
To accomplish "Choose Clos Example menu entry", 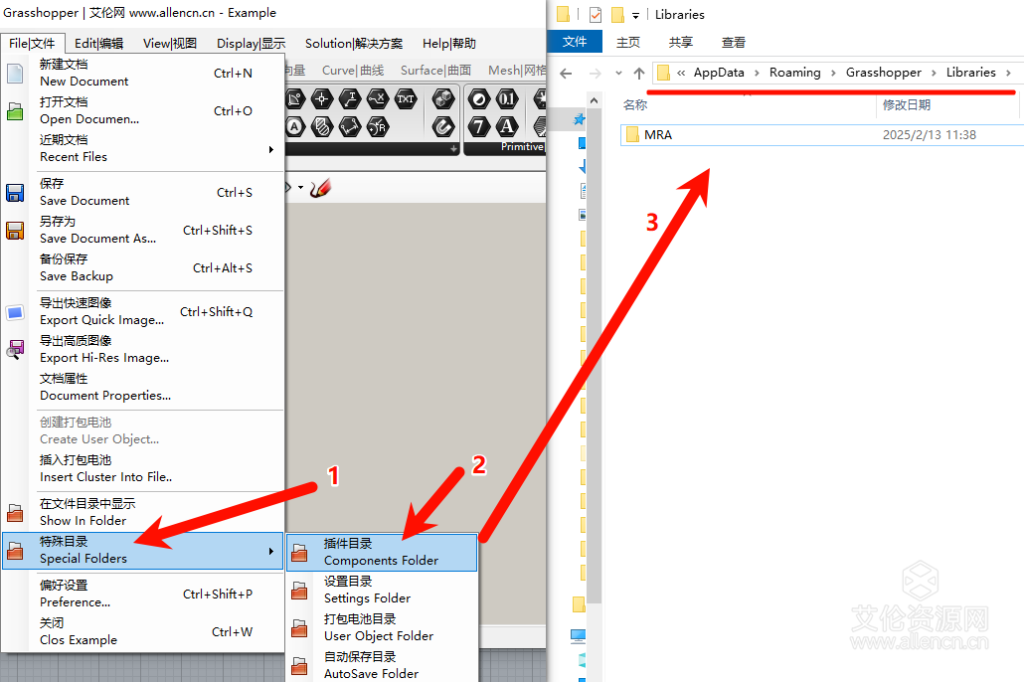I will click(144, 632).
